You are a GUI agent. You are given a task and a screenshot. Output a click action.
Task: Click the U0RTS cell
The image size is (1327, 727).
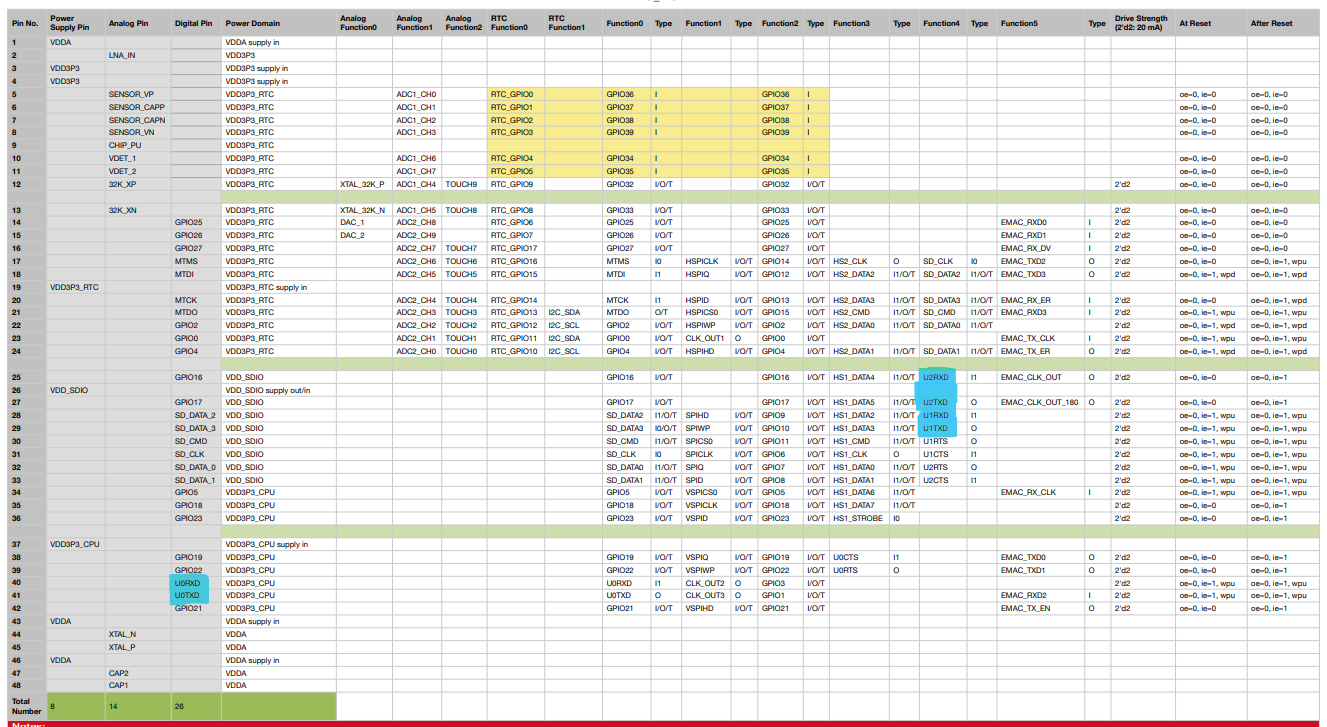[860, 570]
